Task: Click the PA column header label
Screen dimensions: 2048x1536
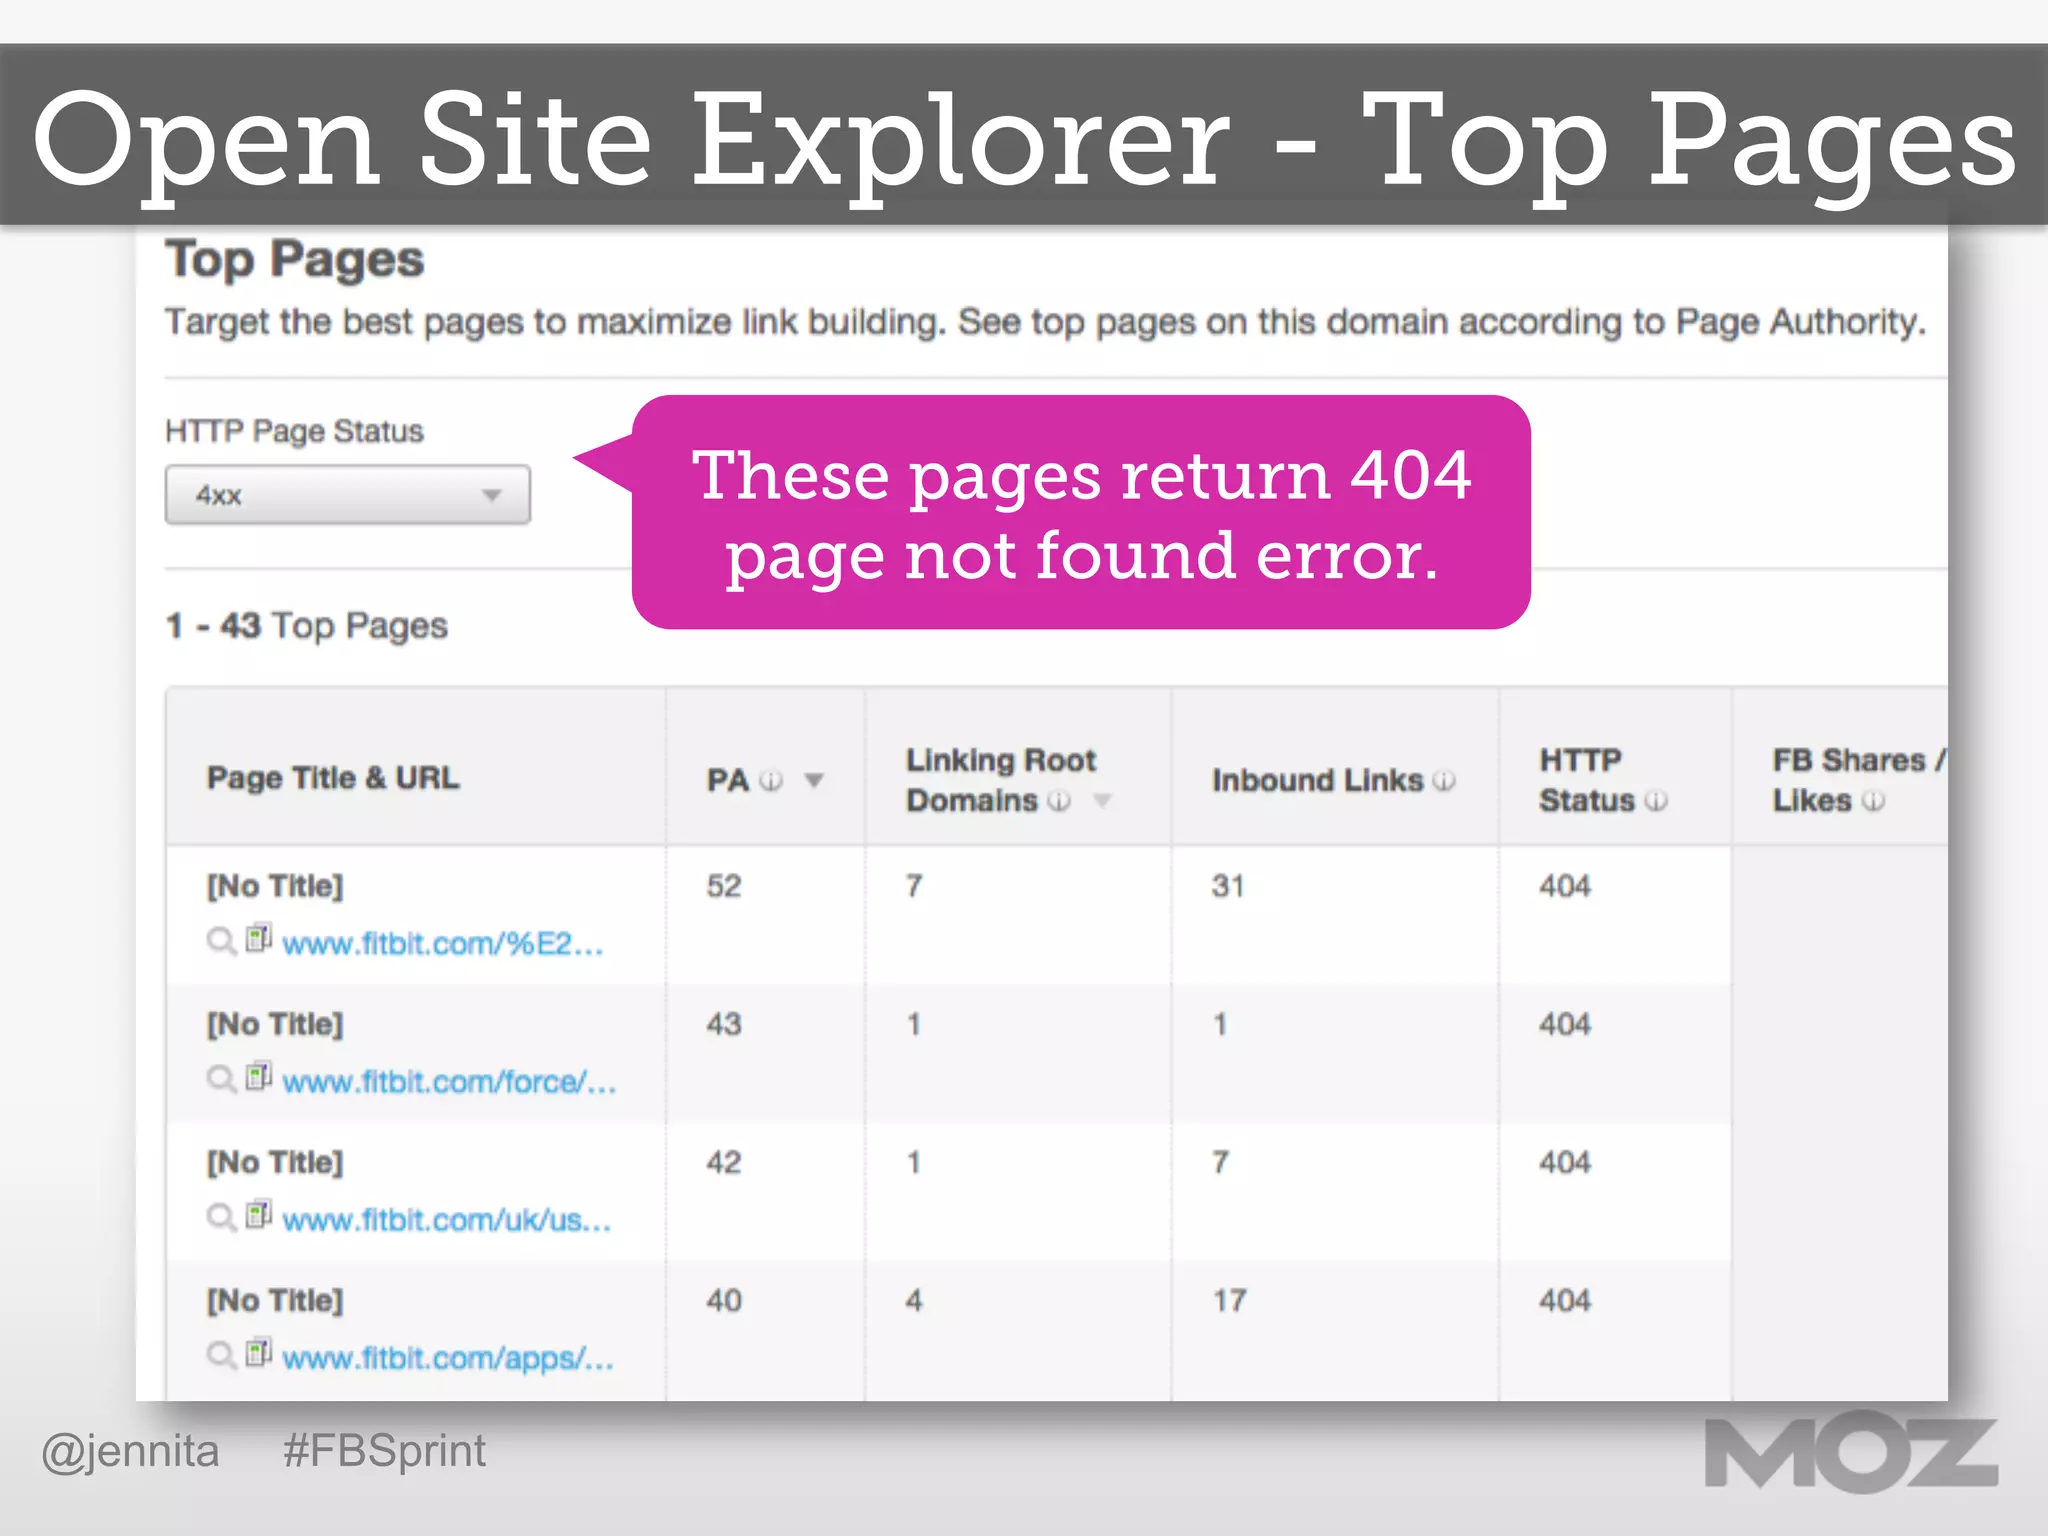Action: point(728,780)
